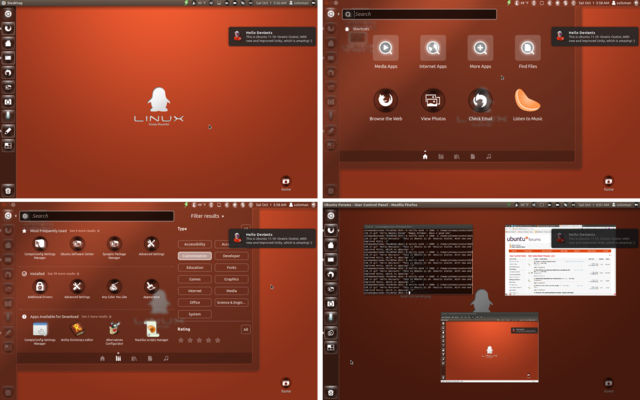Select Home lens tab in Shortcuts Dash
640x400 pixels.
(x=425, y=156)
